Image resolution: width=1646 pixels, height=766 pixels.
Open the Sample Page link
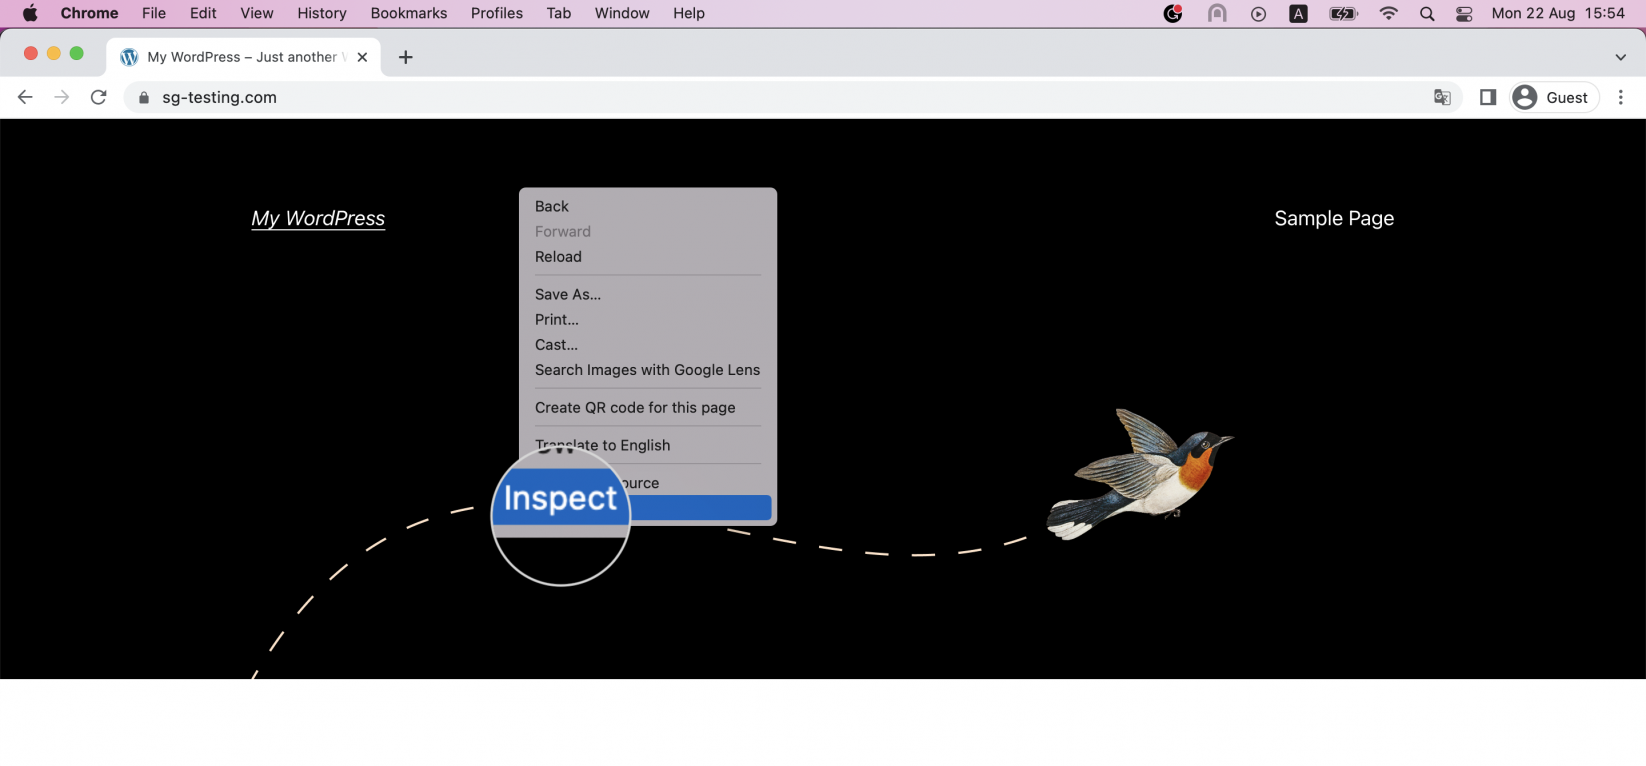coord(1334,218)
